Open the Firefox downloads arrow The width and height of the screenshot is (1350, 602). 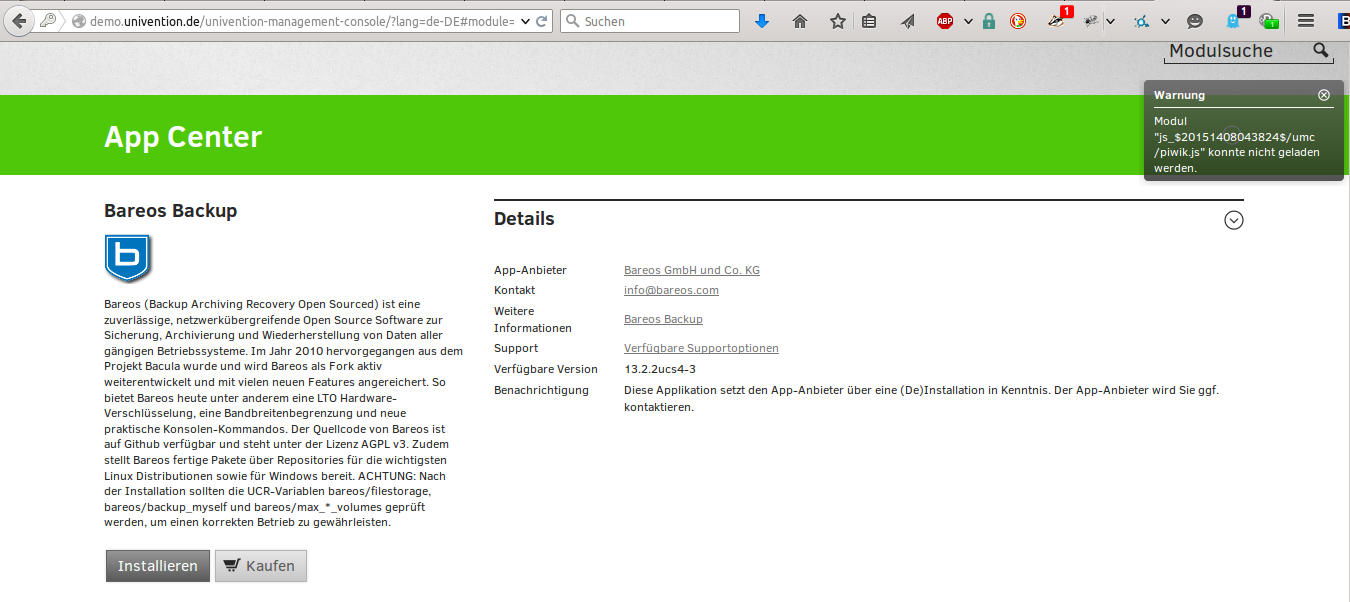coord(762,21)
